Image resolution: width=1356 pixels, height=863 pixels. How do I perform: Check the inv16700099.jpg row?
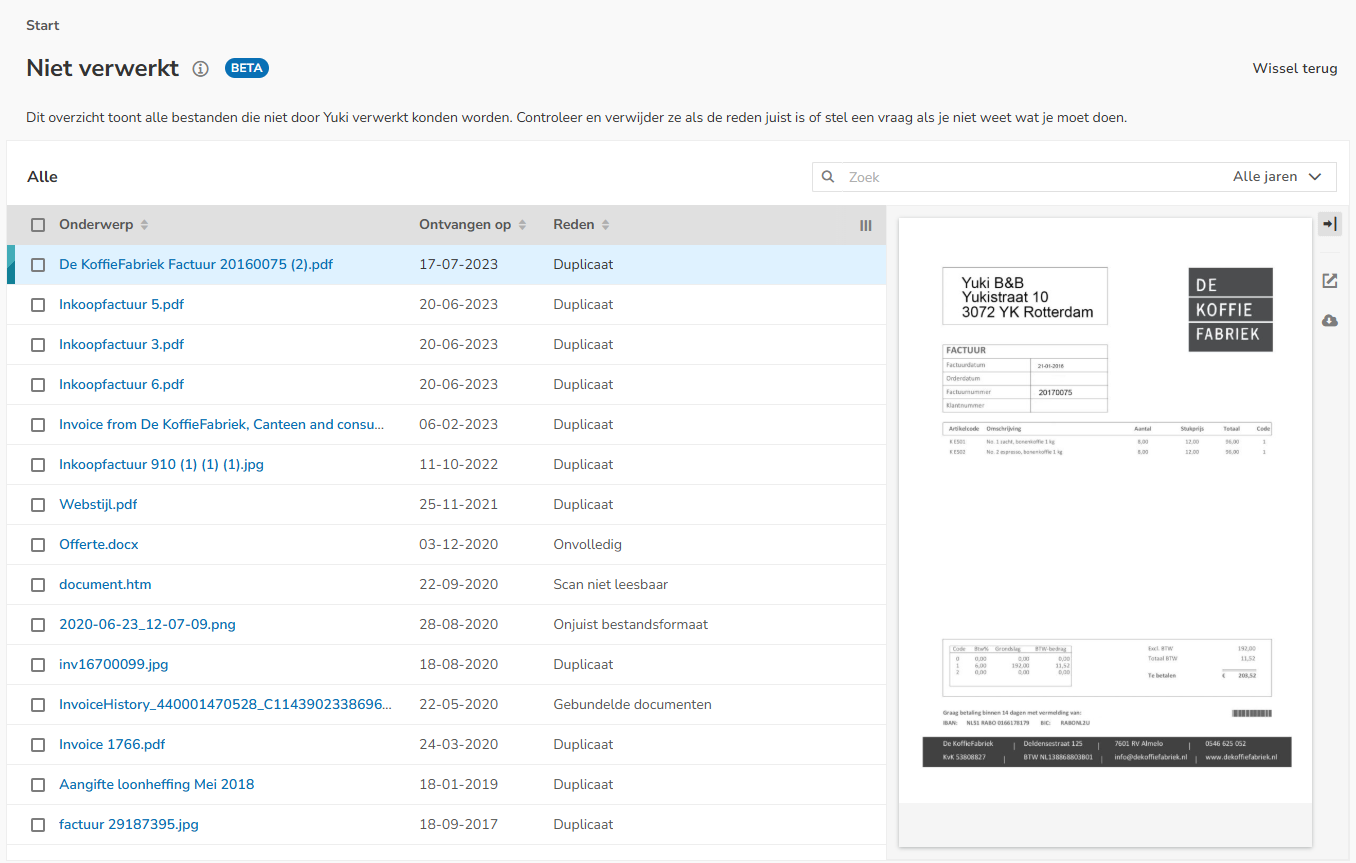38,665
